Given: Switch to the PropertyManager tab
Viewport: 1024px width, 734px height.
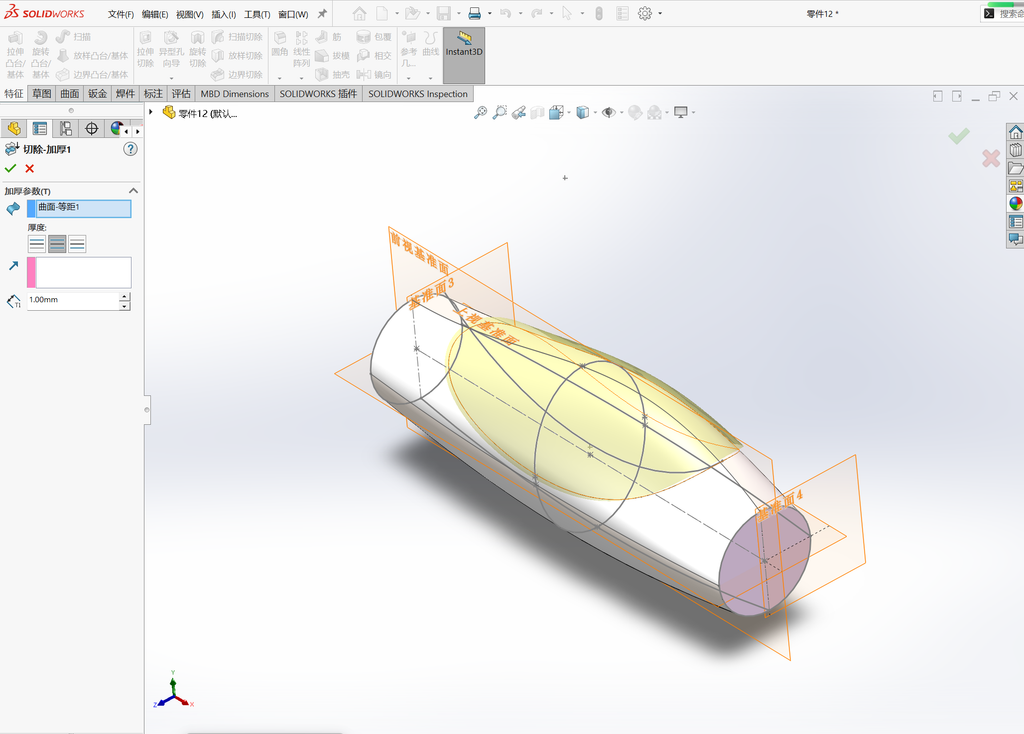Looking at the screenshot, I should [x=40, y=129].
